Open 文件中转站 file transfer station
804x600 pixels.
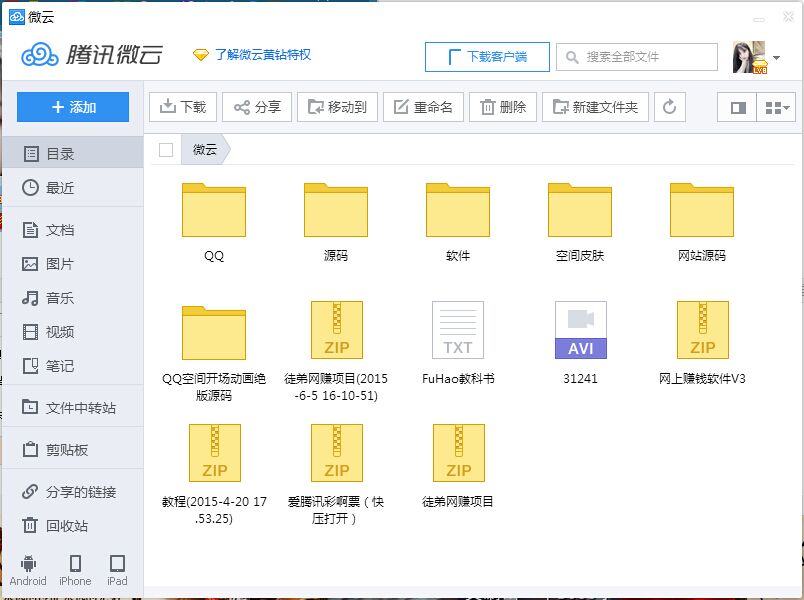(72, 408)
